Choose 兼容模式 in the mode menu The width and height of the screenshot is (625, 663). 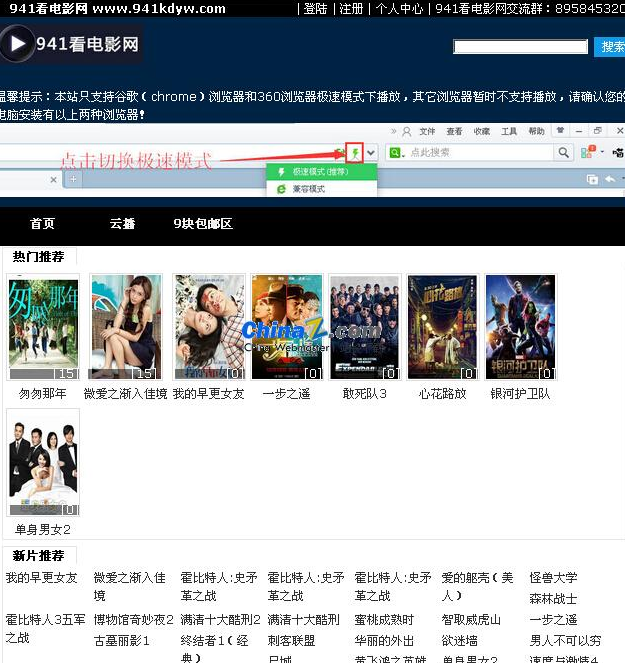point(321,189)
